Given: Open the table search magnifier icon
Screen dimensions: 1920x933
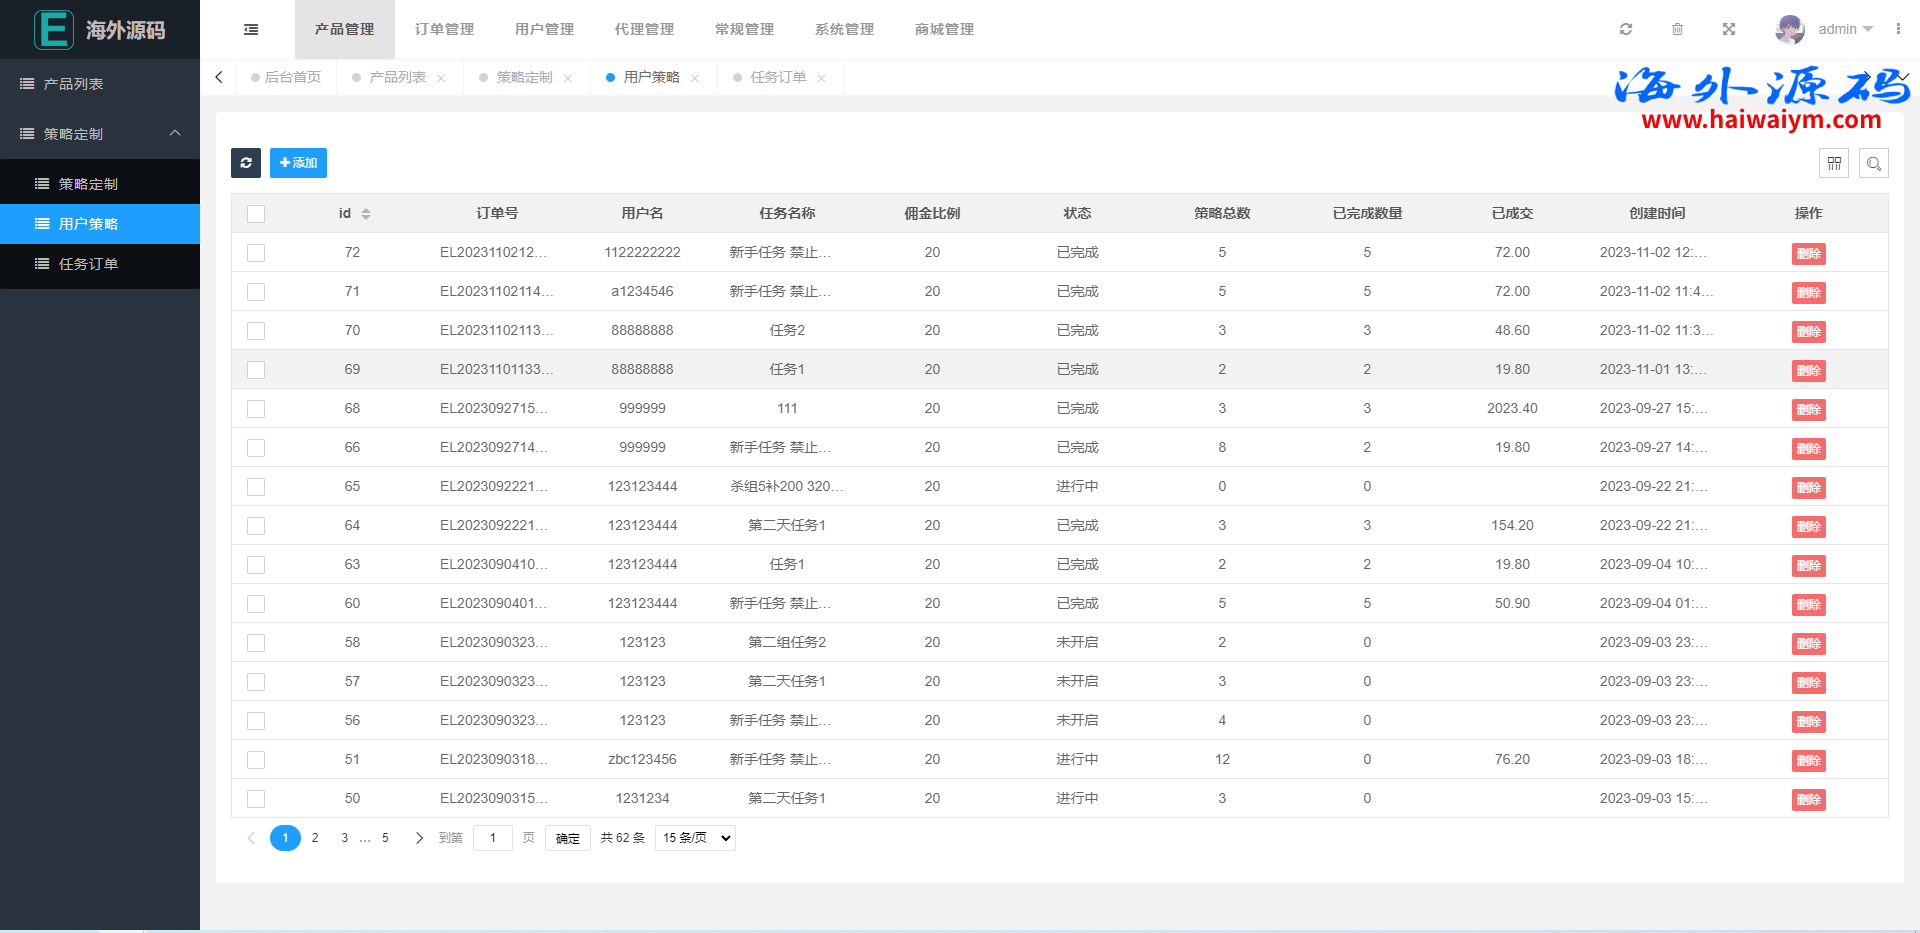Looking at the screenshot, I should [1874, 163].
